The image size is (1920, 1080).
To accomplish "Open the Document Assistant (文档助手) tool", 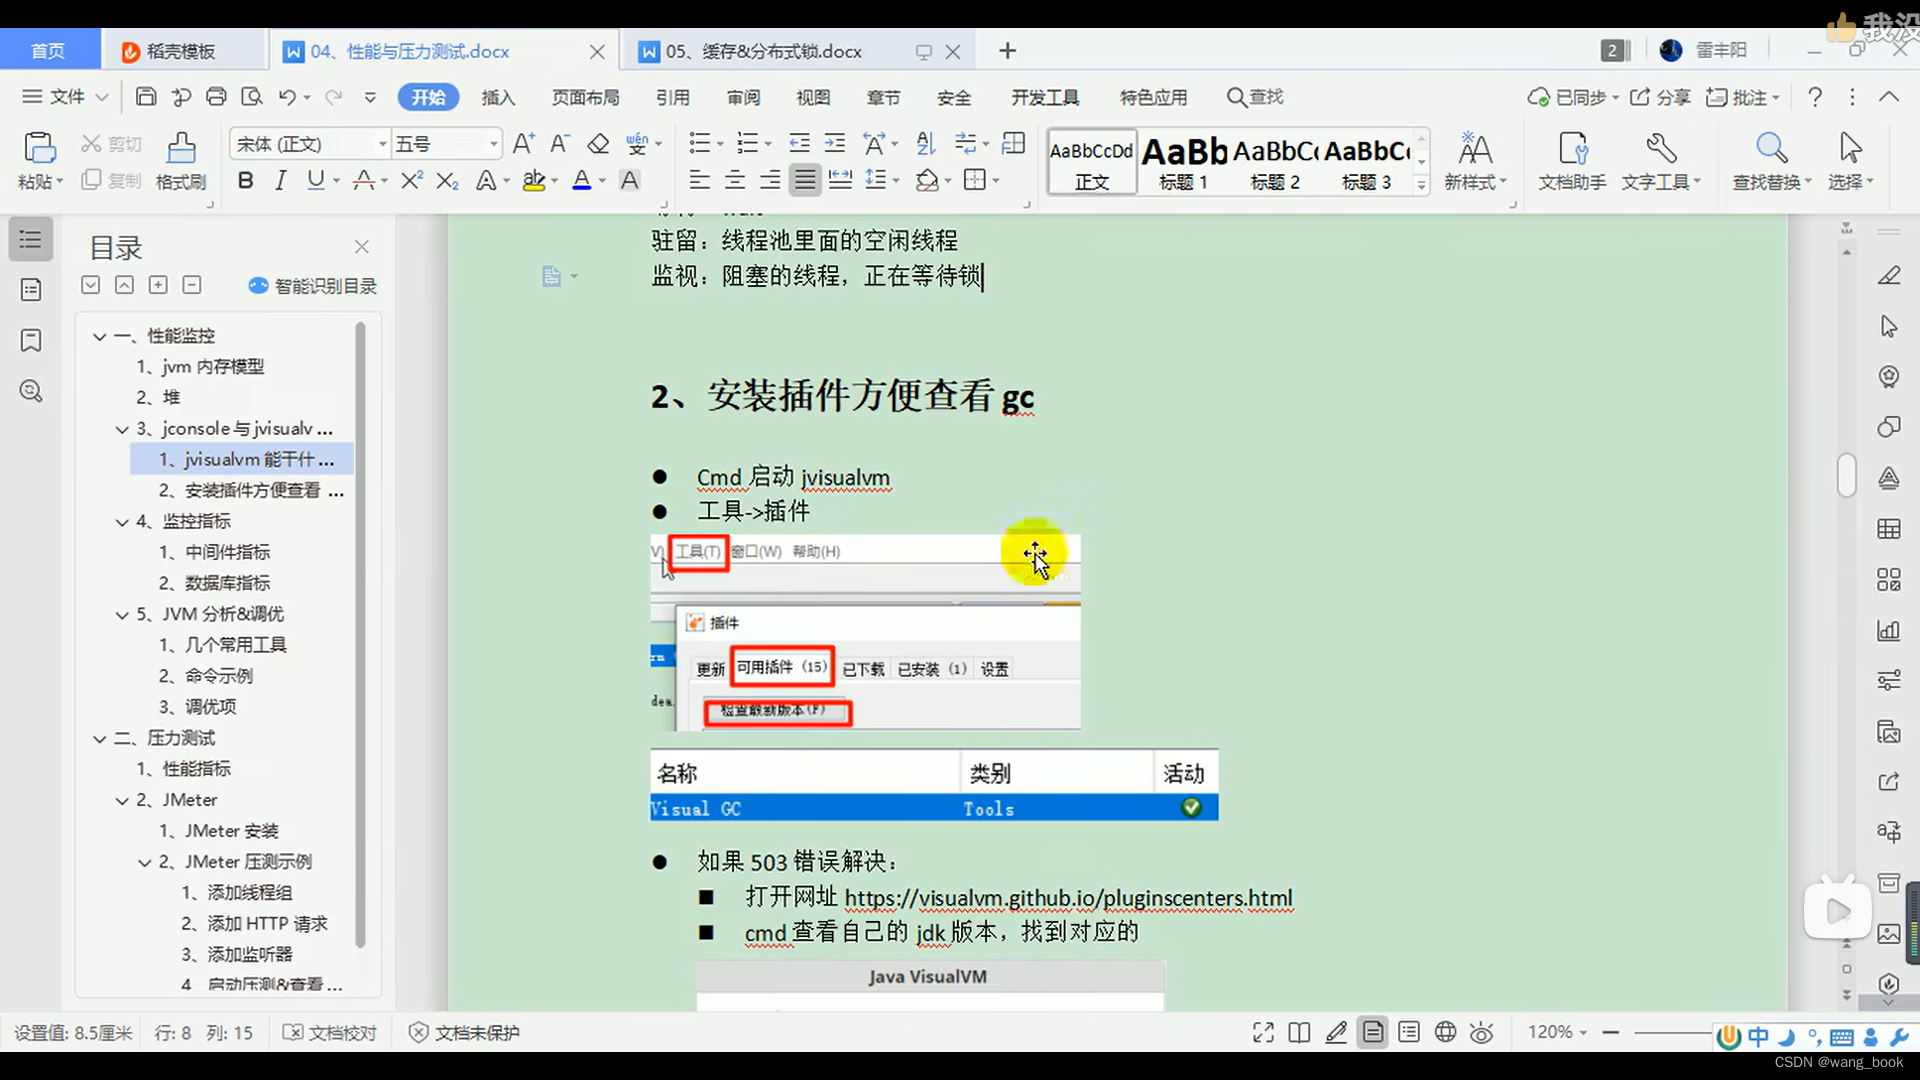I will pos(1572,160).
